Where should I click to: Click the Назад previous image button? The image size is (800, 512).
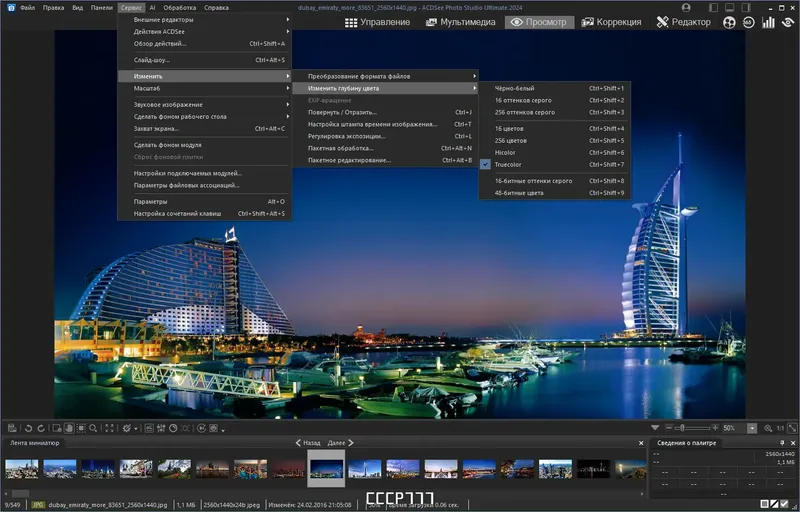308,442
